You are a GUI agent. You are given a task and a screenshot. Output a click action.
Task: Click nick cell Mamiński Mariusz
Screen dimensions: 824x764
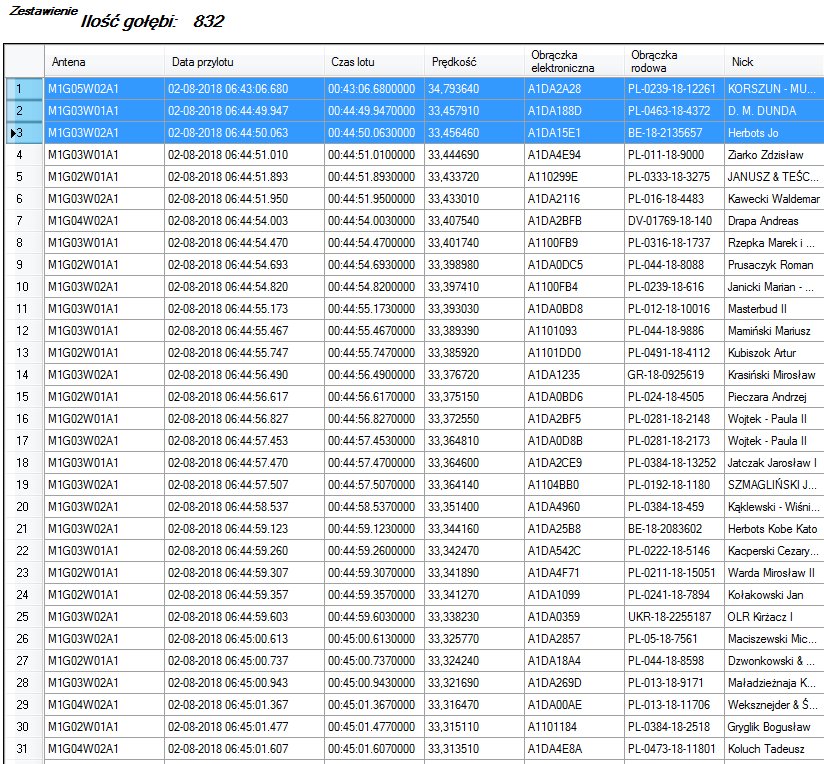point(774,331)
